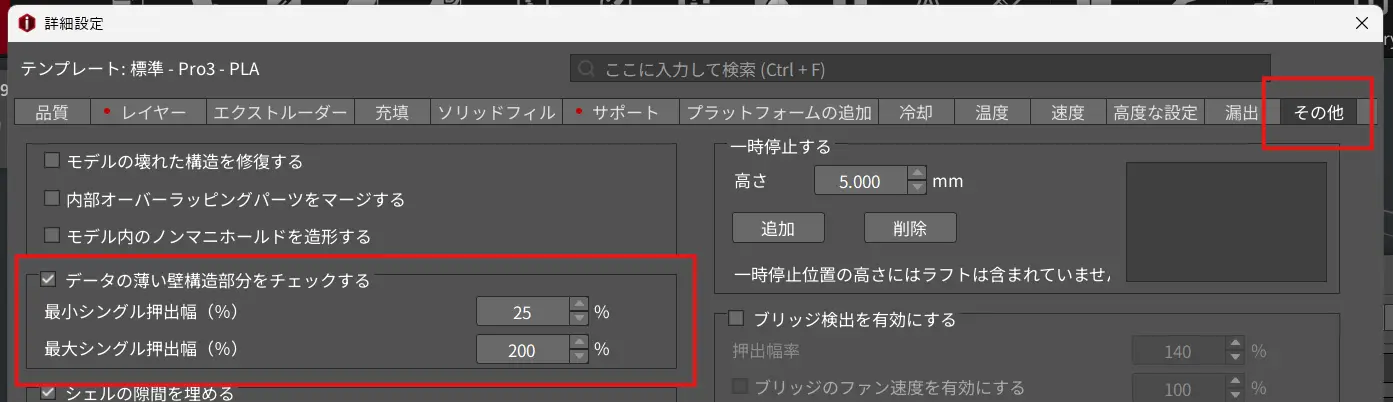Check モデル内のノンマニホールドを造形する option
1393x402 pixels.
(x=52, y=237)
